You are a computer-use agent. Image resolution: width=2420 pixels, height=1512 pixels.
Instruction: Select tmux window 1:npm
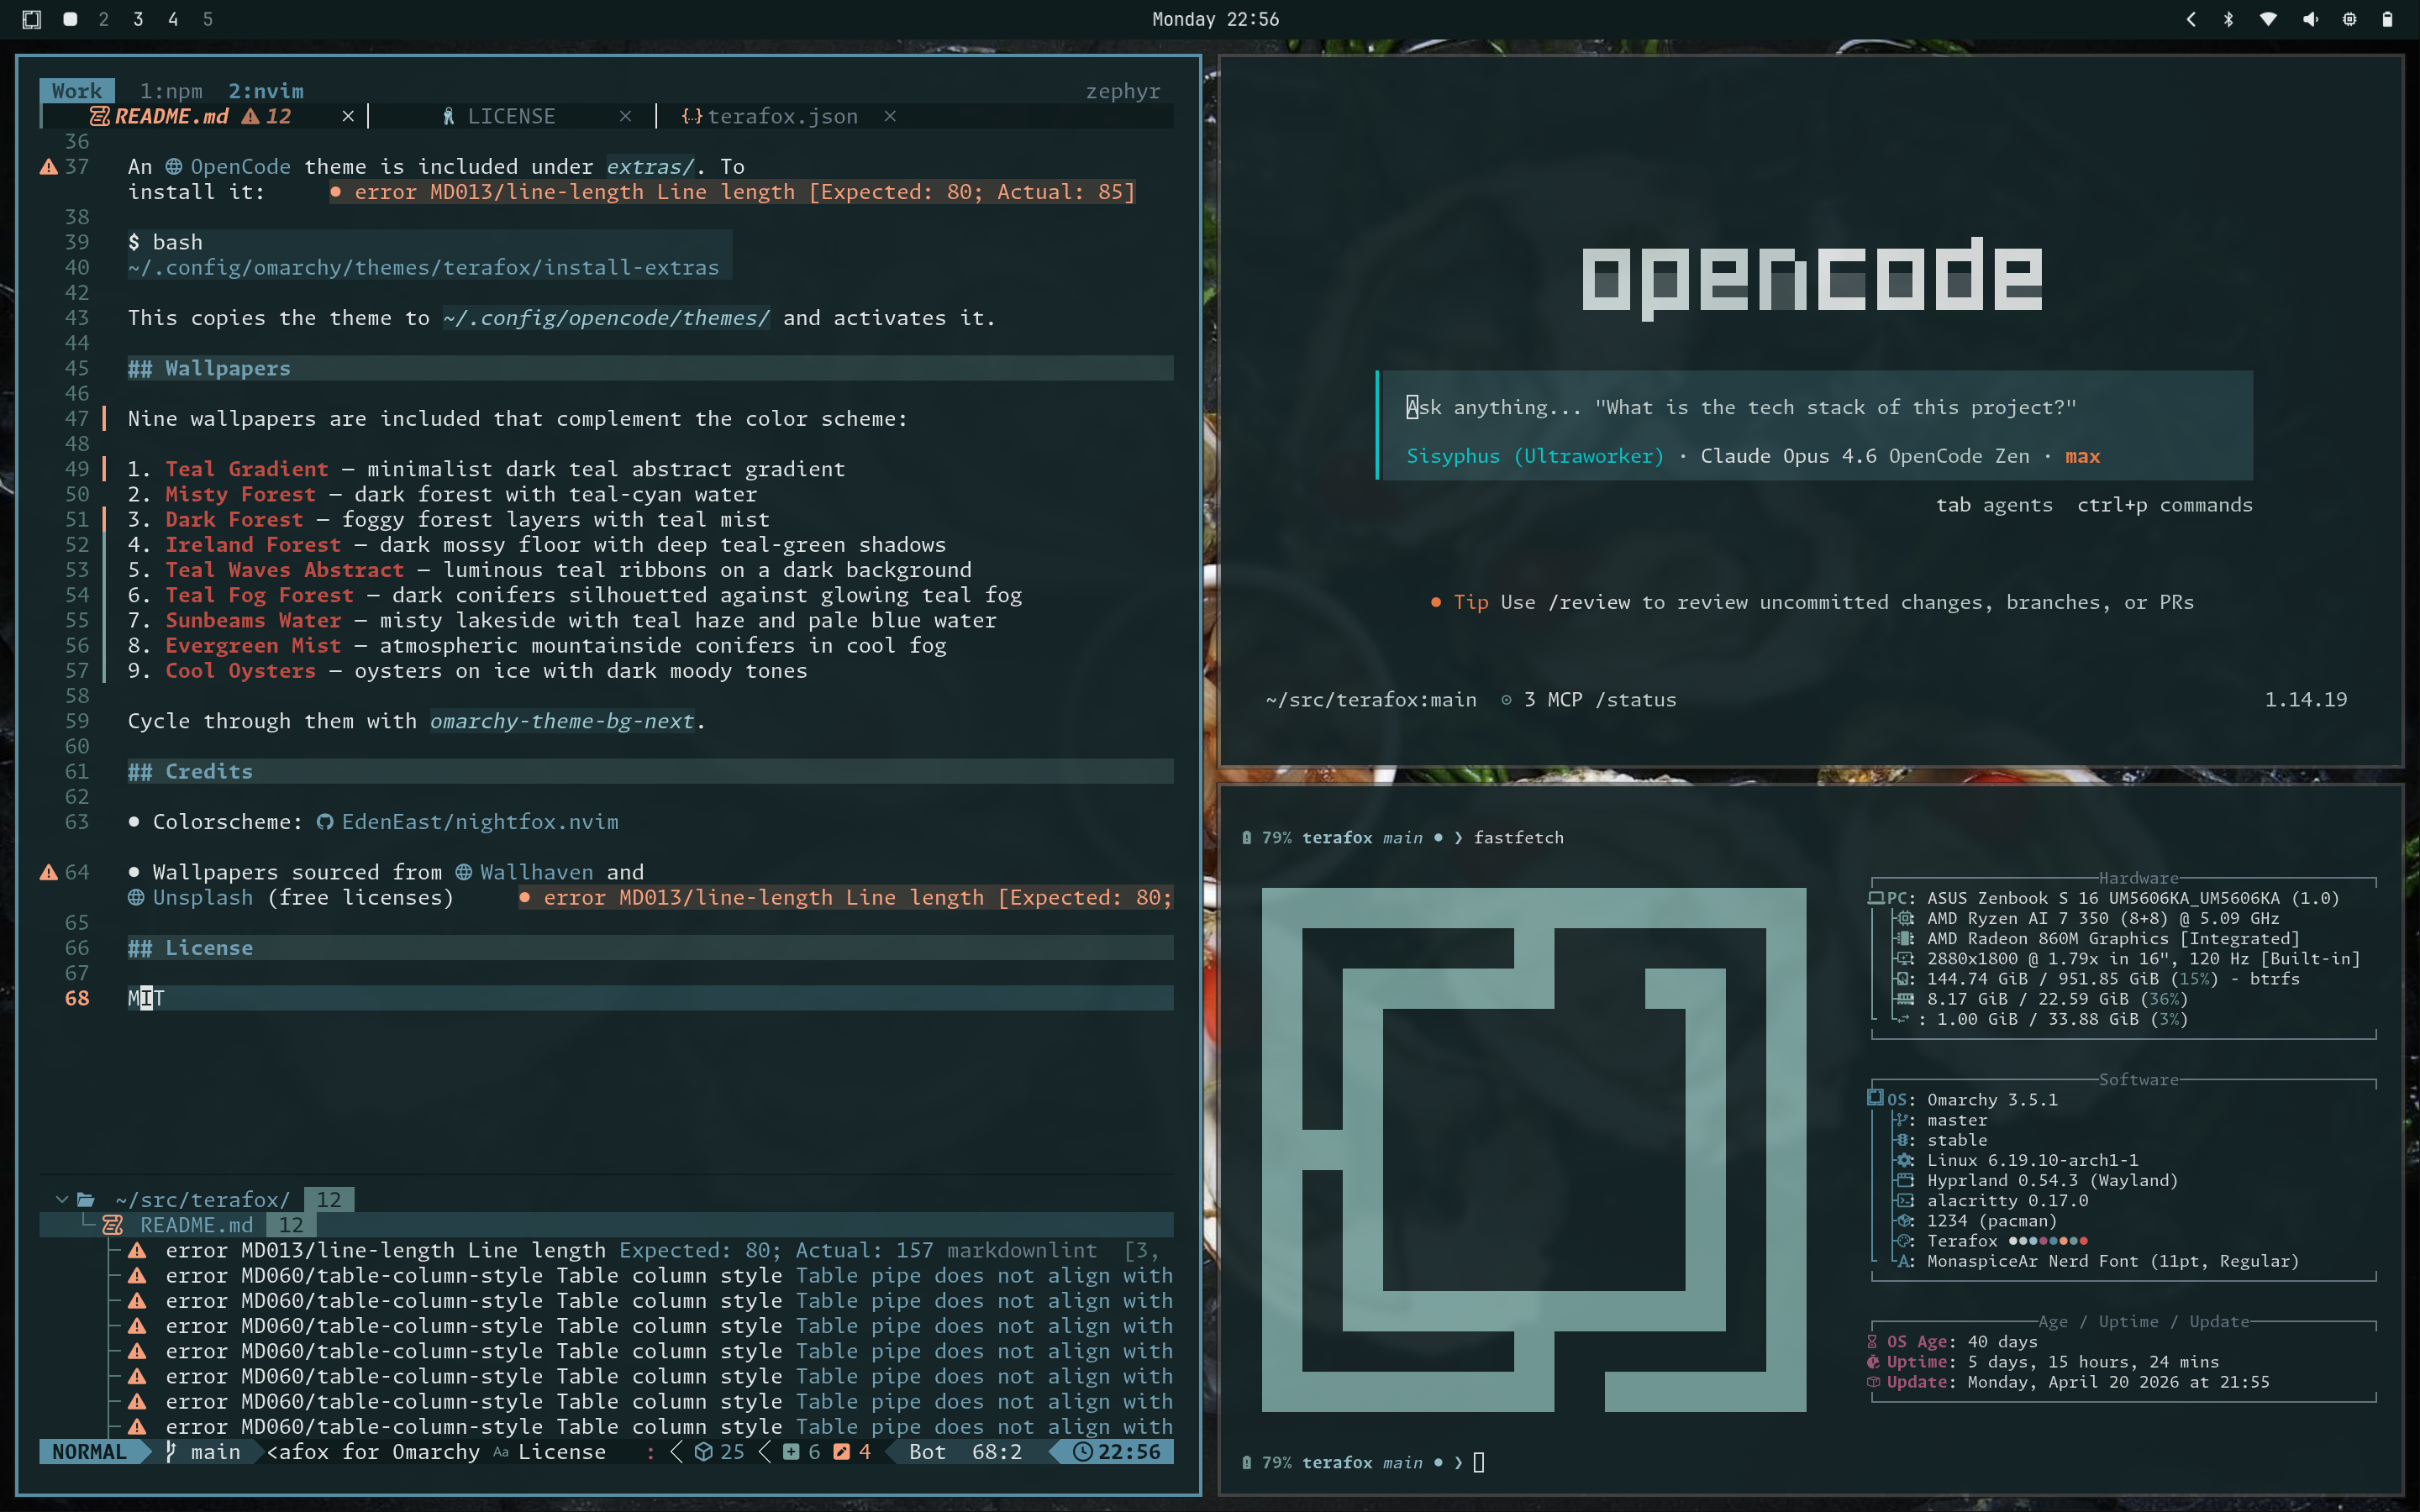click(171, 91)
